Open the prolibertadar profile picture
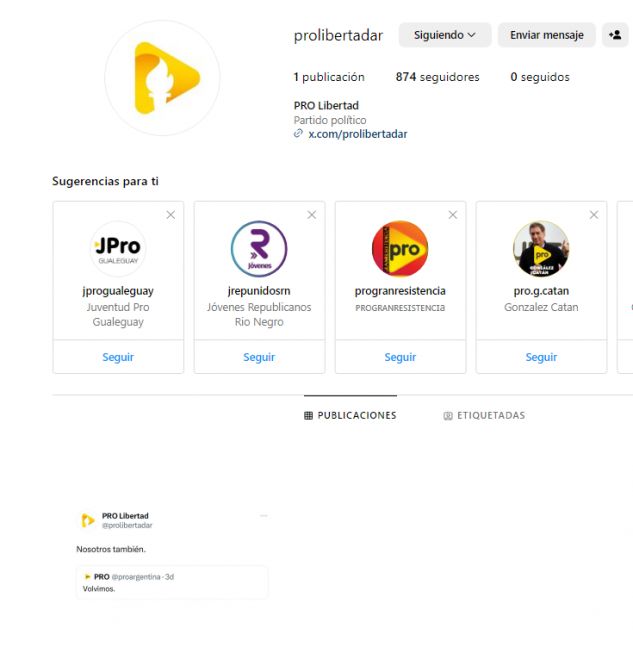Viewport: 633px width, 647px height. (162, 78)
